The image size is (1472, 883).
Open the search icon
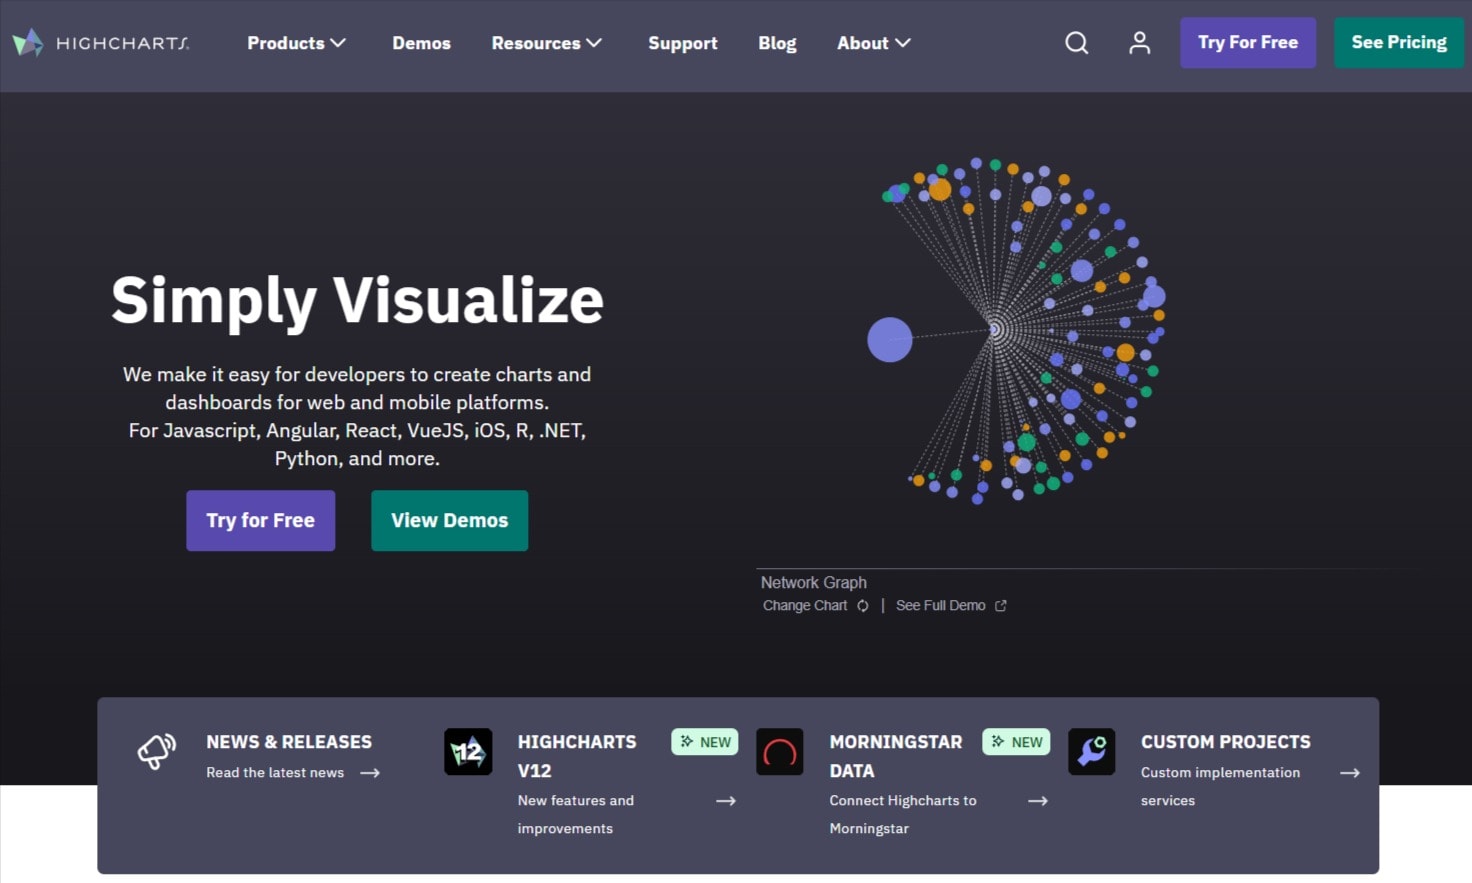coord(1076,43)
